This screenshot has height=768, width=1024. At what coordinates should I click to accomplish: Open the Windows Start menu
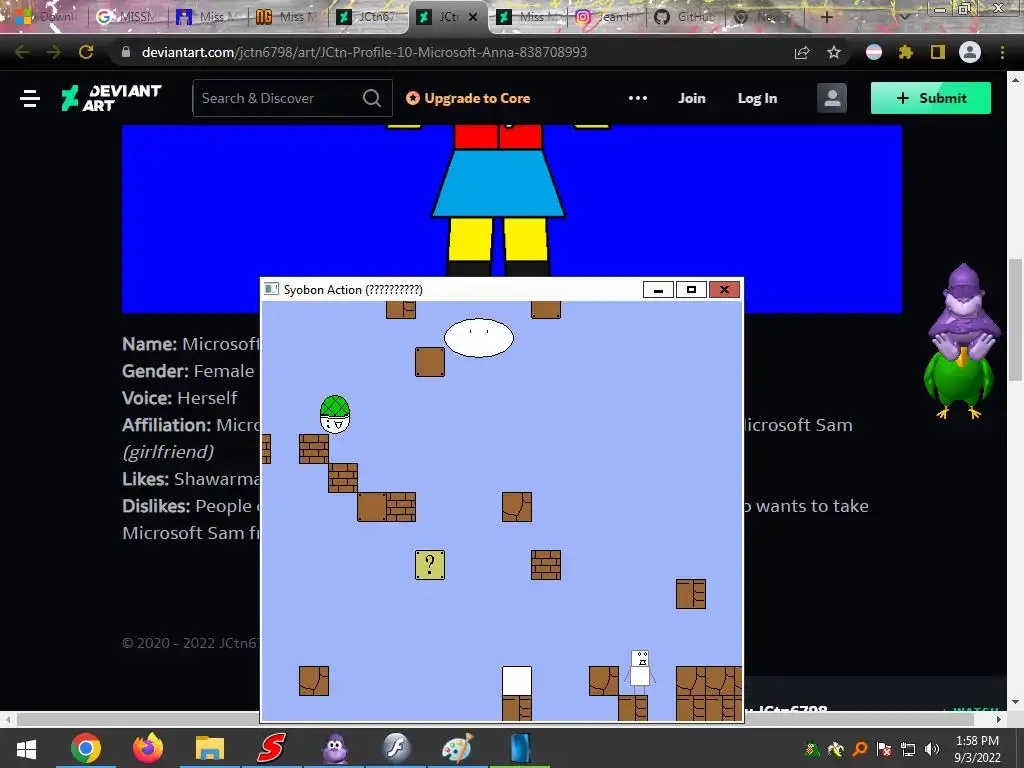26,748
